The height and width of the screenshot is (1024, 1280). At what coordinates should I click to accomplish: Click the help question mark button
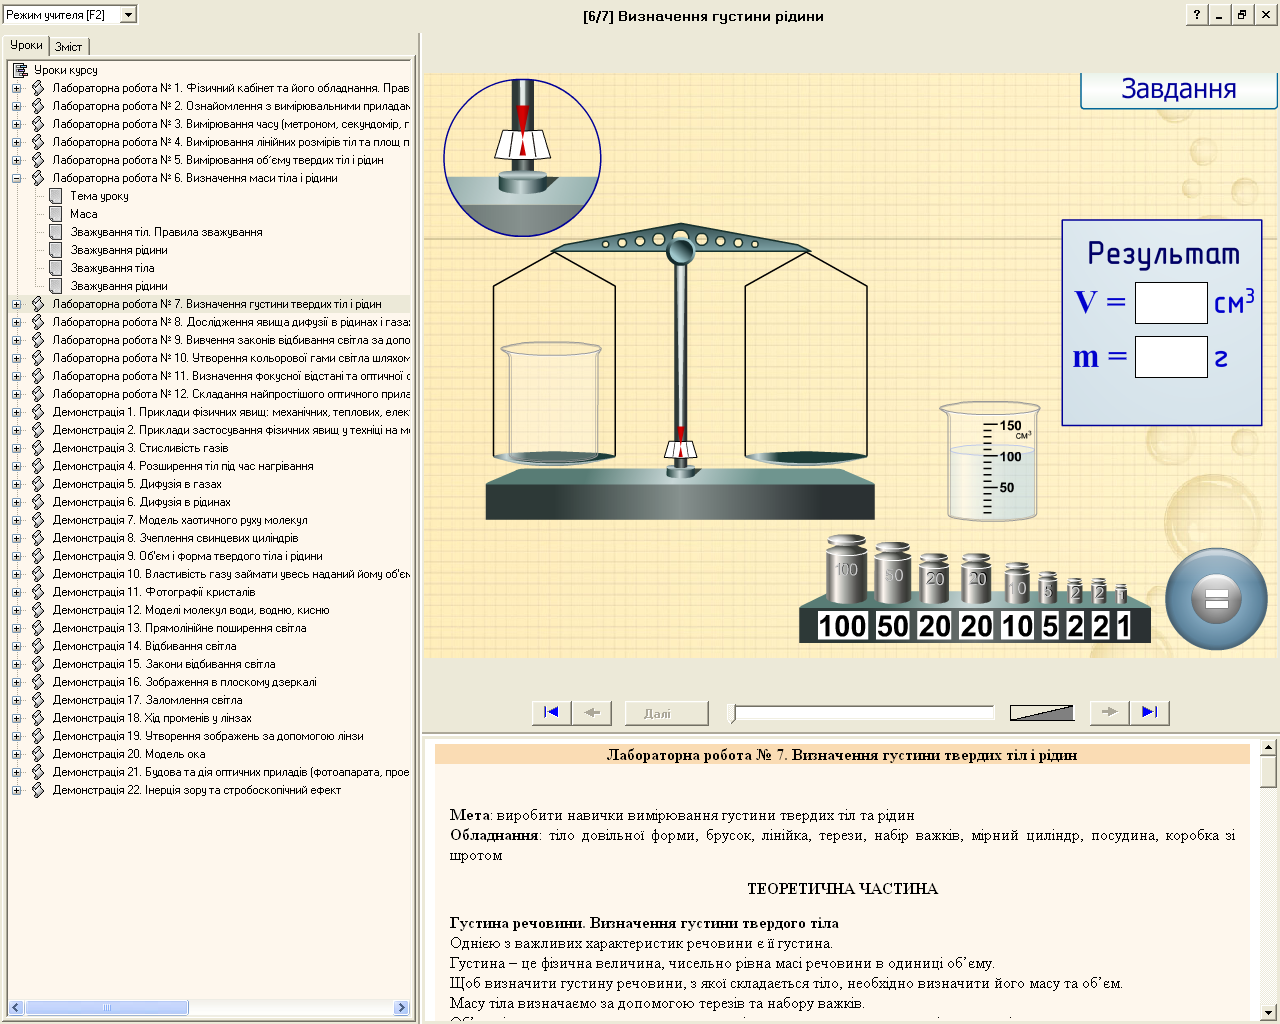click(1197, 15)
